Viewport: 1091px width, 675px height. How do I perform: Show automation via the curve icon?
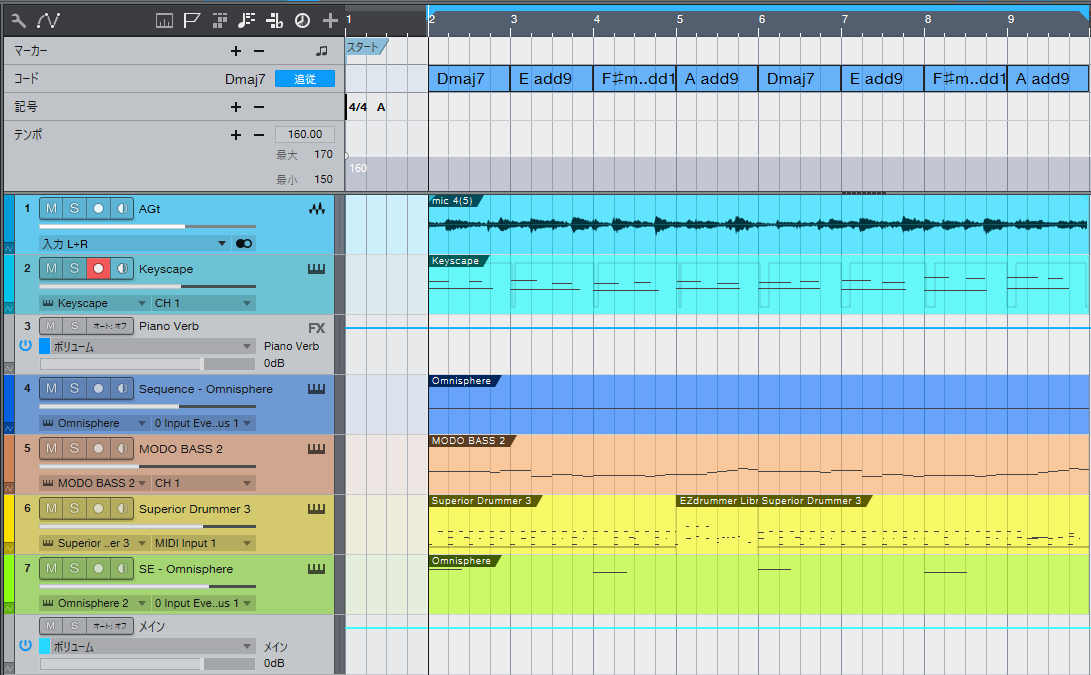click(48, 21)
